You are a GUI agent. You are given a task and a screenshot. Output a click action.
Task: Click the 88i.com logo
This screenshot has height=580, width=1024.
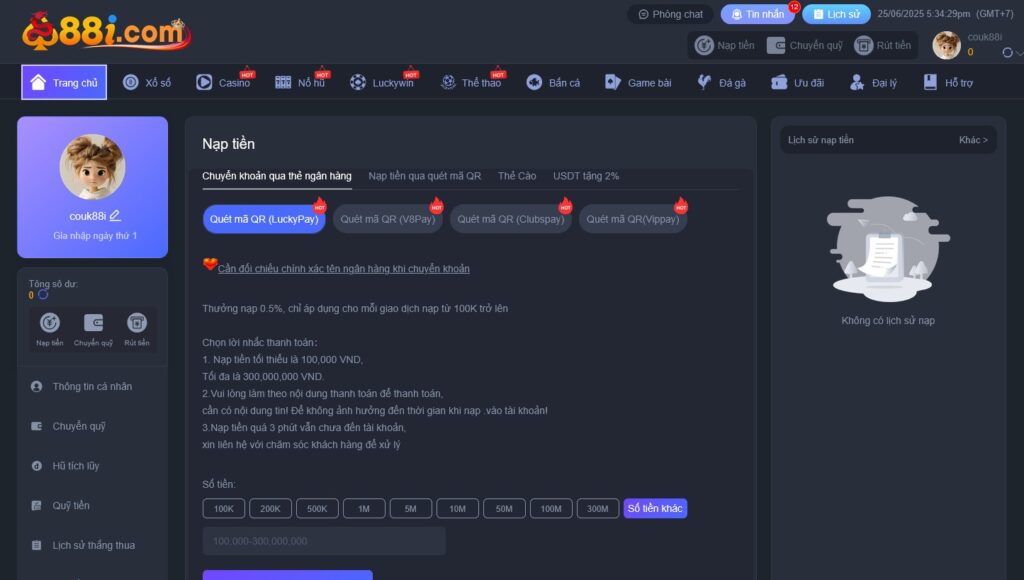pos(106,32)
